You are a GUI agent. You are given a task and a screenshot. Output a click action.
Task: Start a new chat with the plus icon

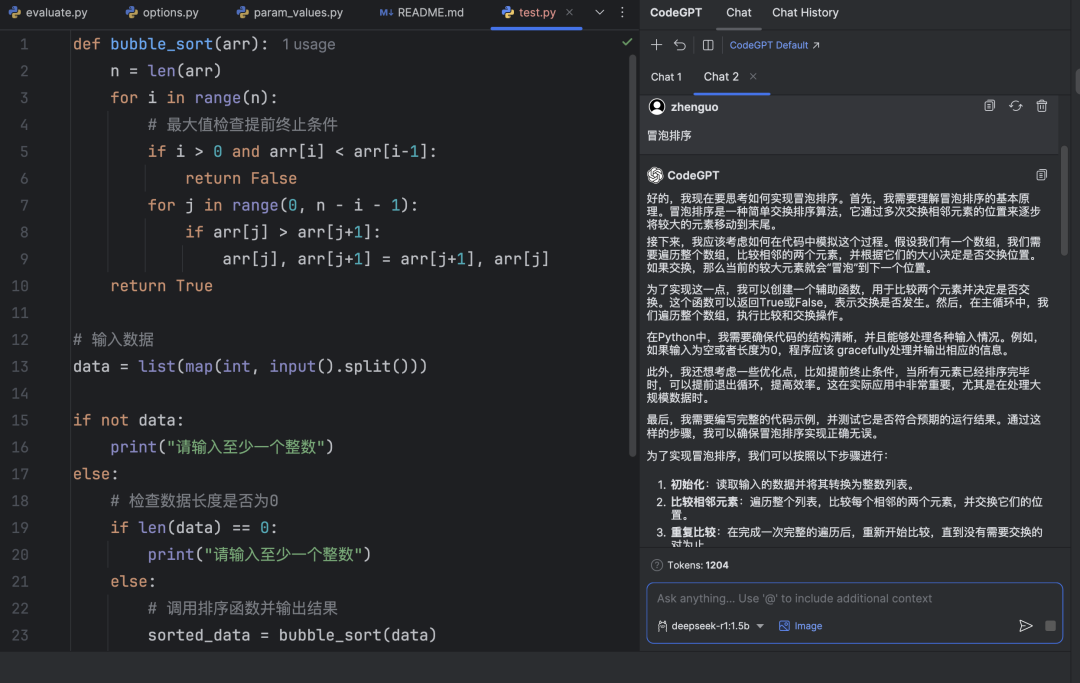point(656,44)
